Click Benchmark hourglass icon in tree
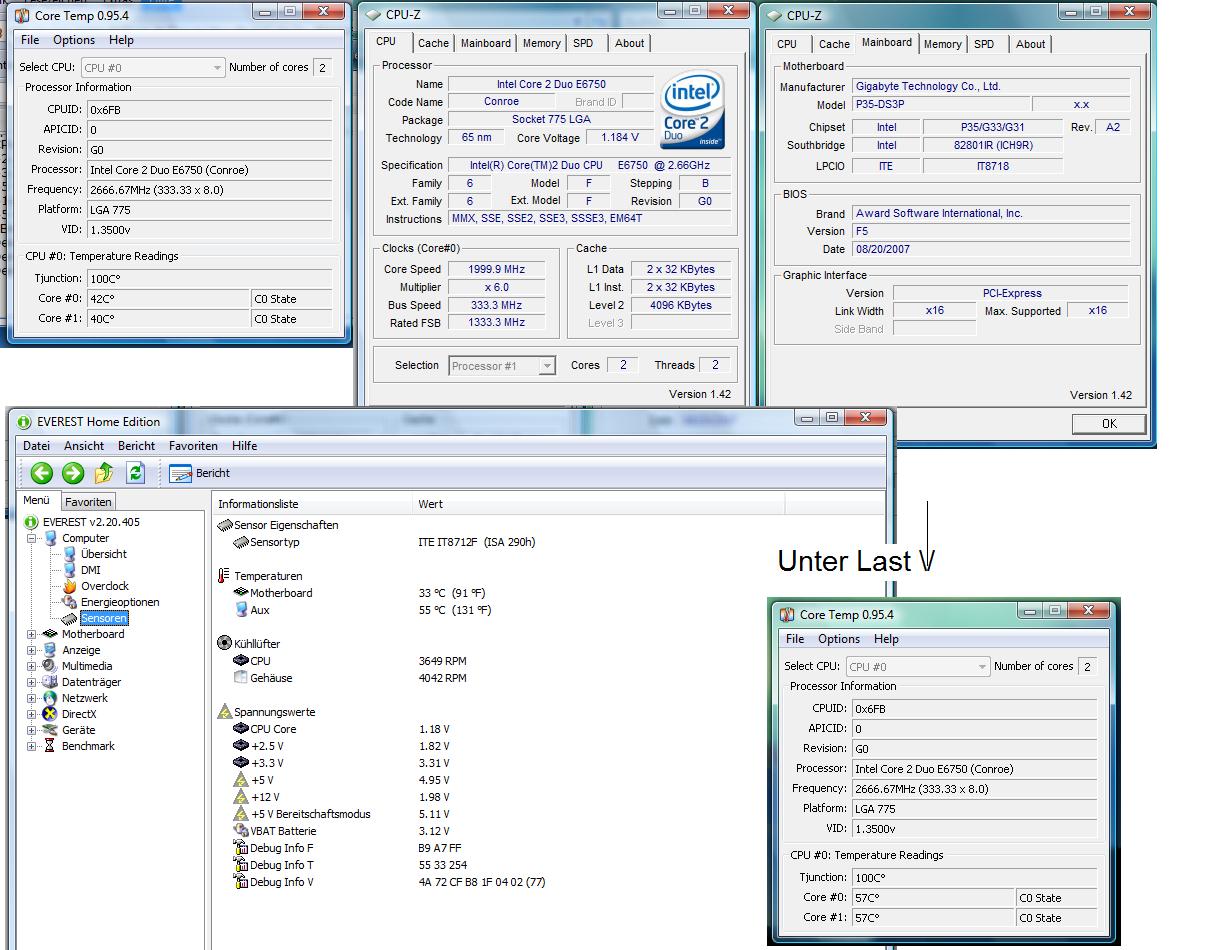This screenshot has height=950, width=1218. [x=50, y=746]
